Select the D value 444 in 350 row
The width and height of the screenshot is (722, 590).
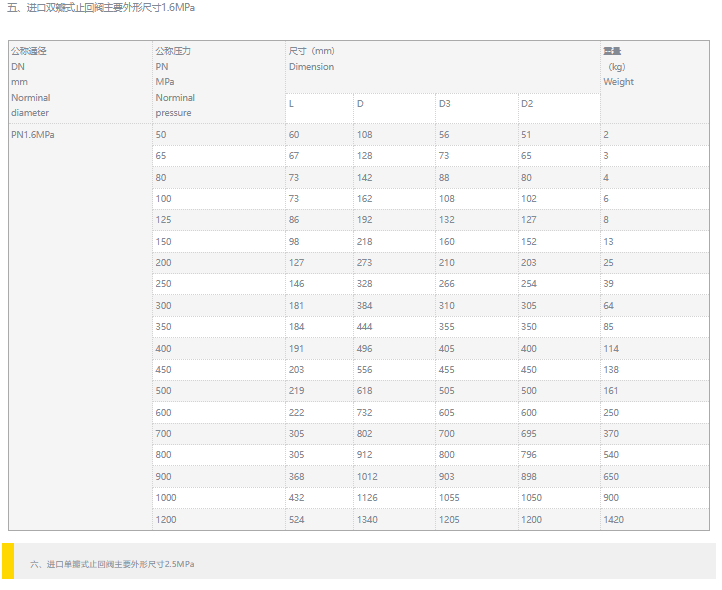[365, 327]
